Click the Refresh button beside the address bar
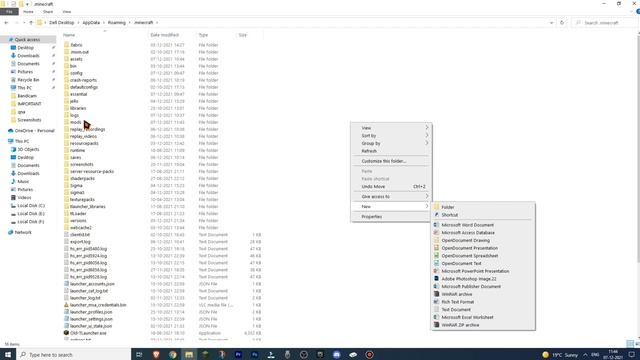The width and height of the screenshot is (640, 360). (562, 23)
